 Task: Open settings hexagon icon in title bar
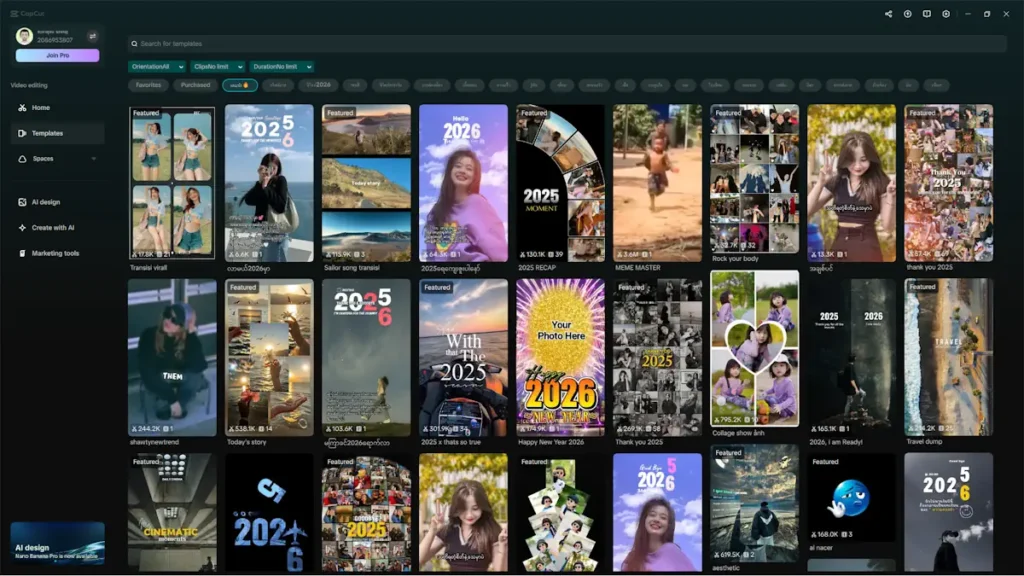[946, 14]
